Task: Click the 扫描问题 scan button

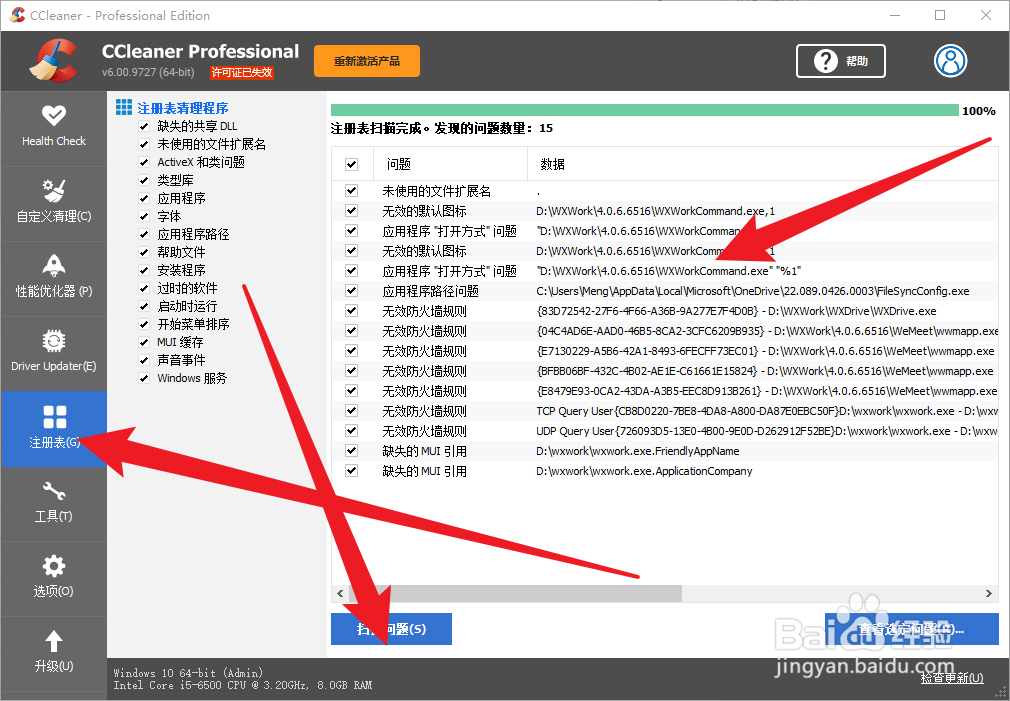Action: click(x=391, y=629)
